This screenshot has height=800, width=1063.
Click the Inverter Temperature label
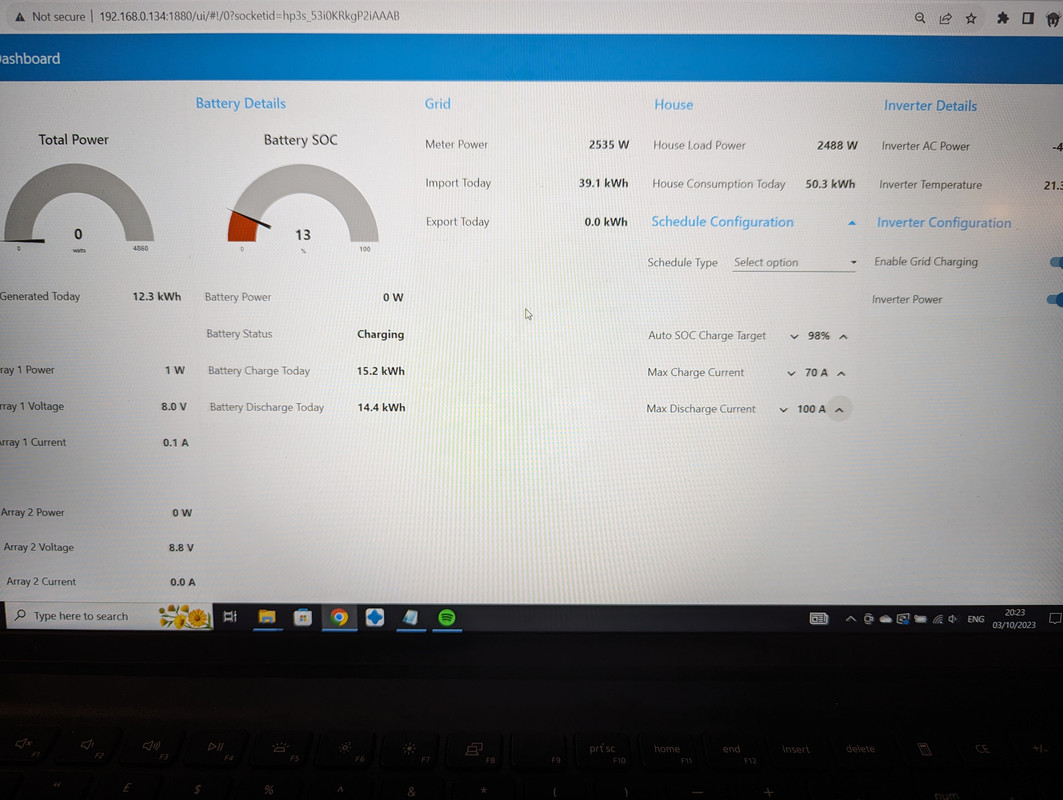click(x=930, y=184)
